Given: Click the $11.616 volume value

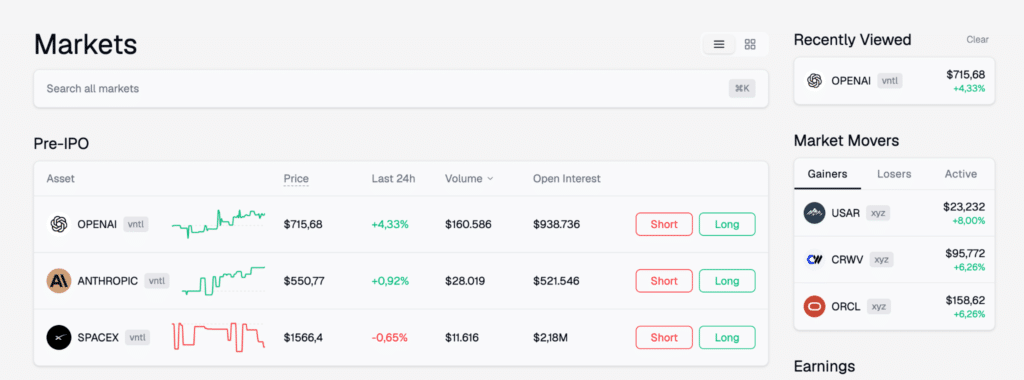Looking at the screenshot, I should pyautogui.click(x=462, y=338).
